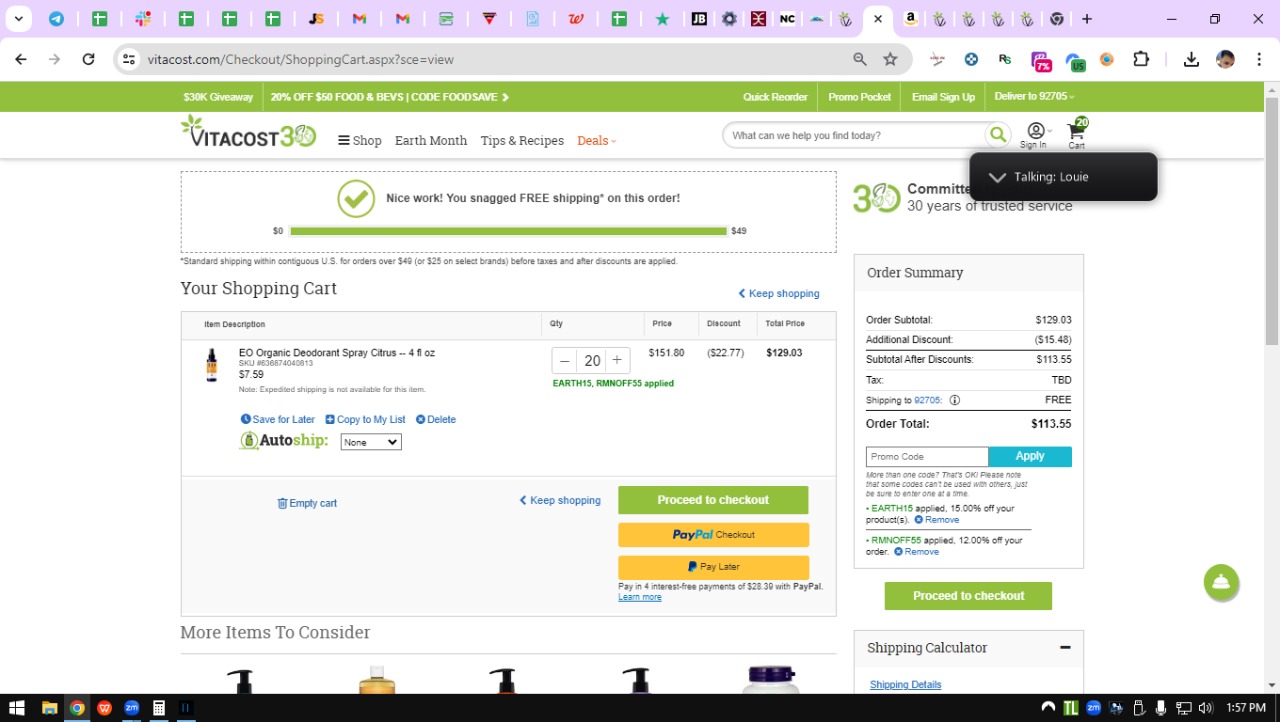
Task: Click the system tray volume icon
Action: 1205,708
